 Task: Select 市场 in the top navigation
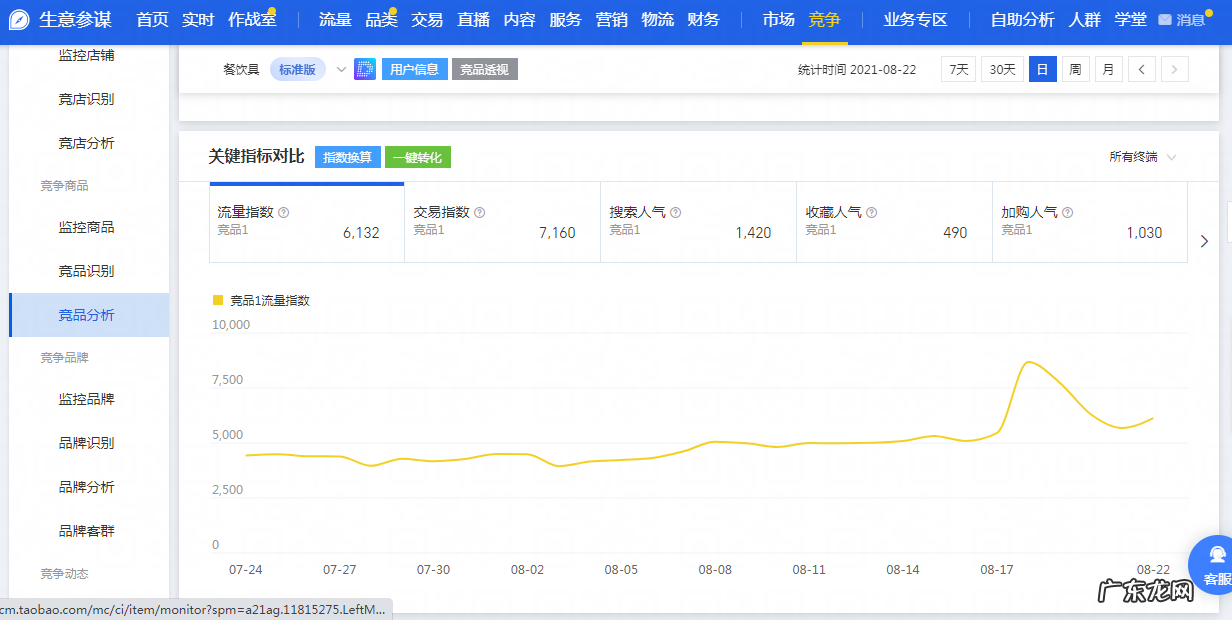click(779, 19)
